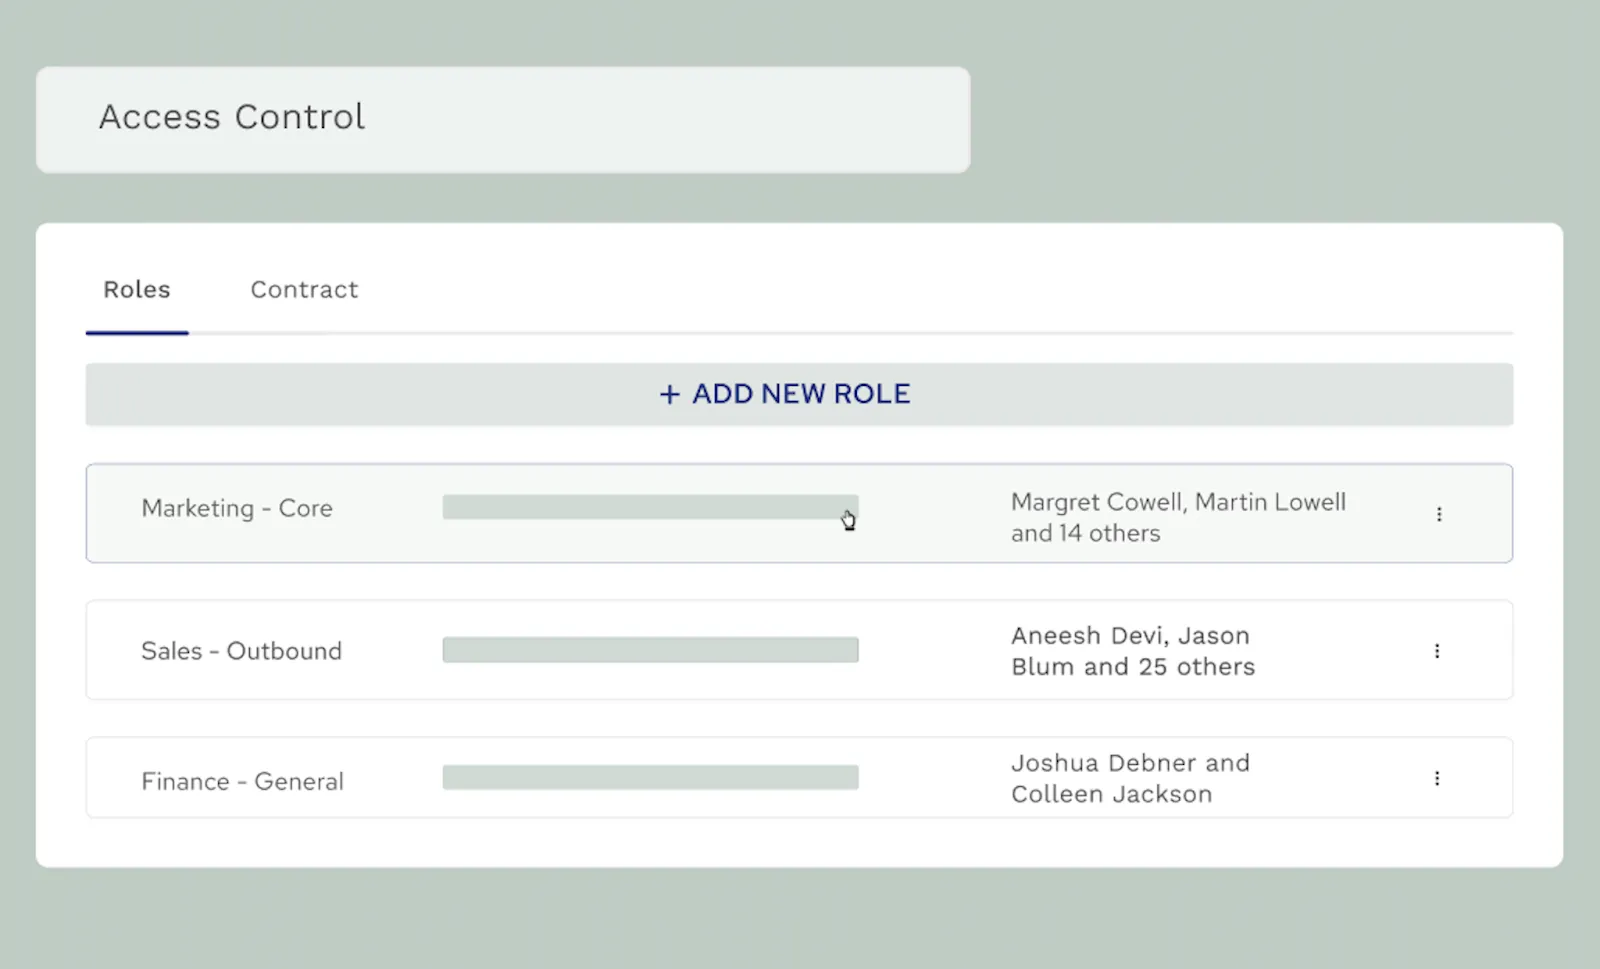The width and height of the screenshot is (1600, 969).
Task: Open the options menu for Marketing - Core
Action: point(1439,514)
